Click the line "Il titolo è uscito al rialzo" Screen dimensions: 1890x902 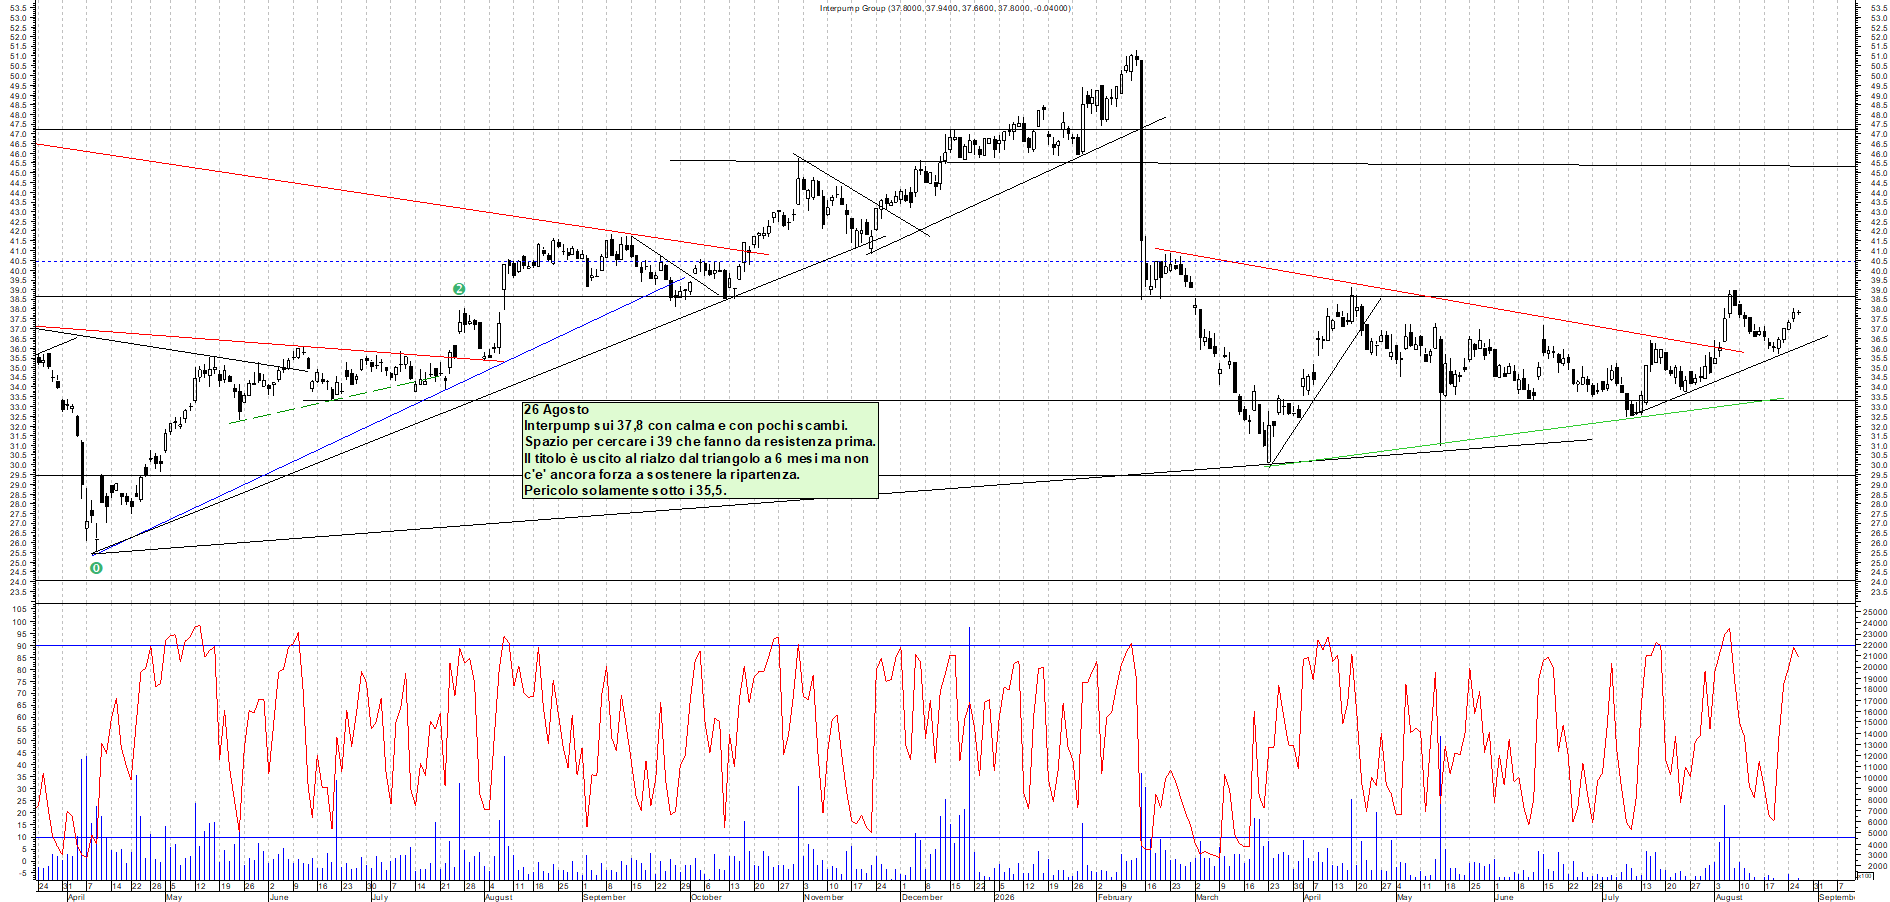tap(697, 459)
